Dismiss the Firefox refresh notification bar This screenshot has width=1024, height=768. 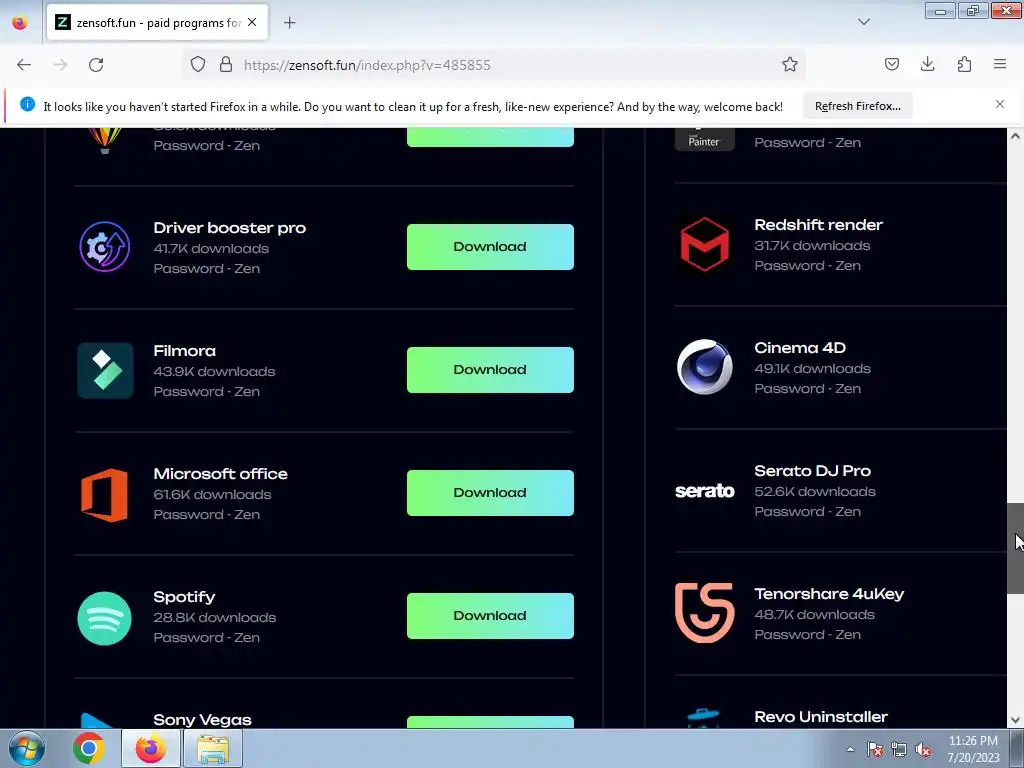(x=1000, y=104)
